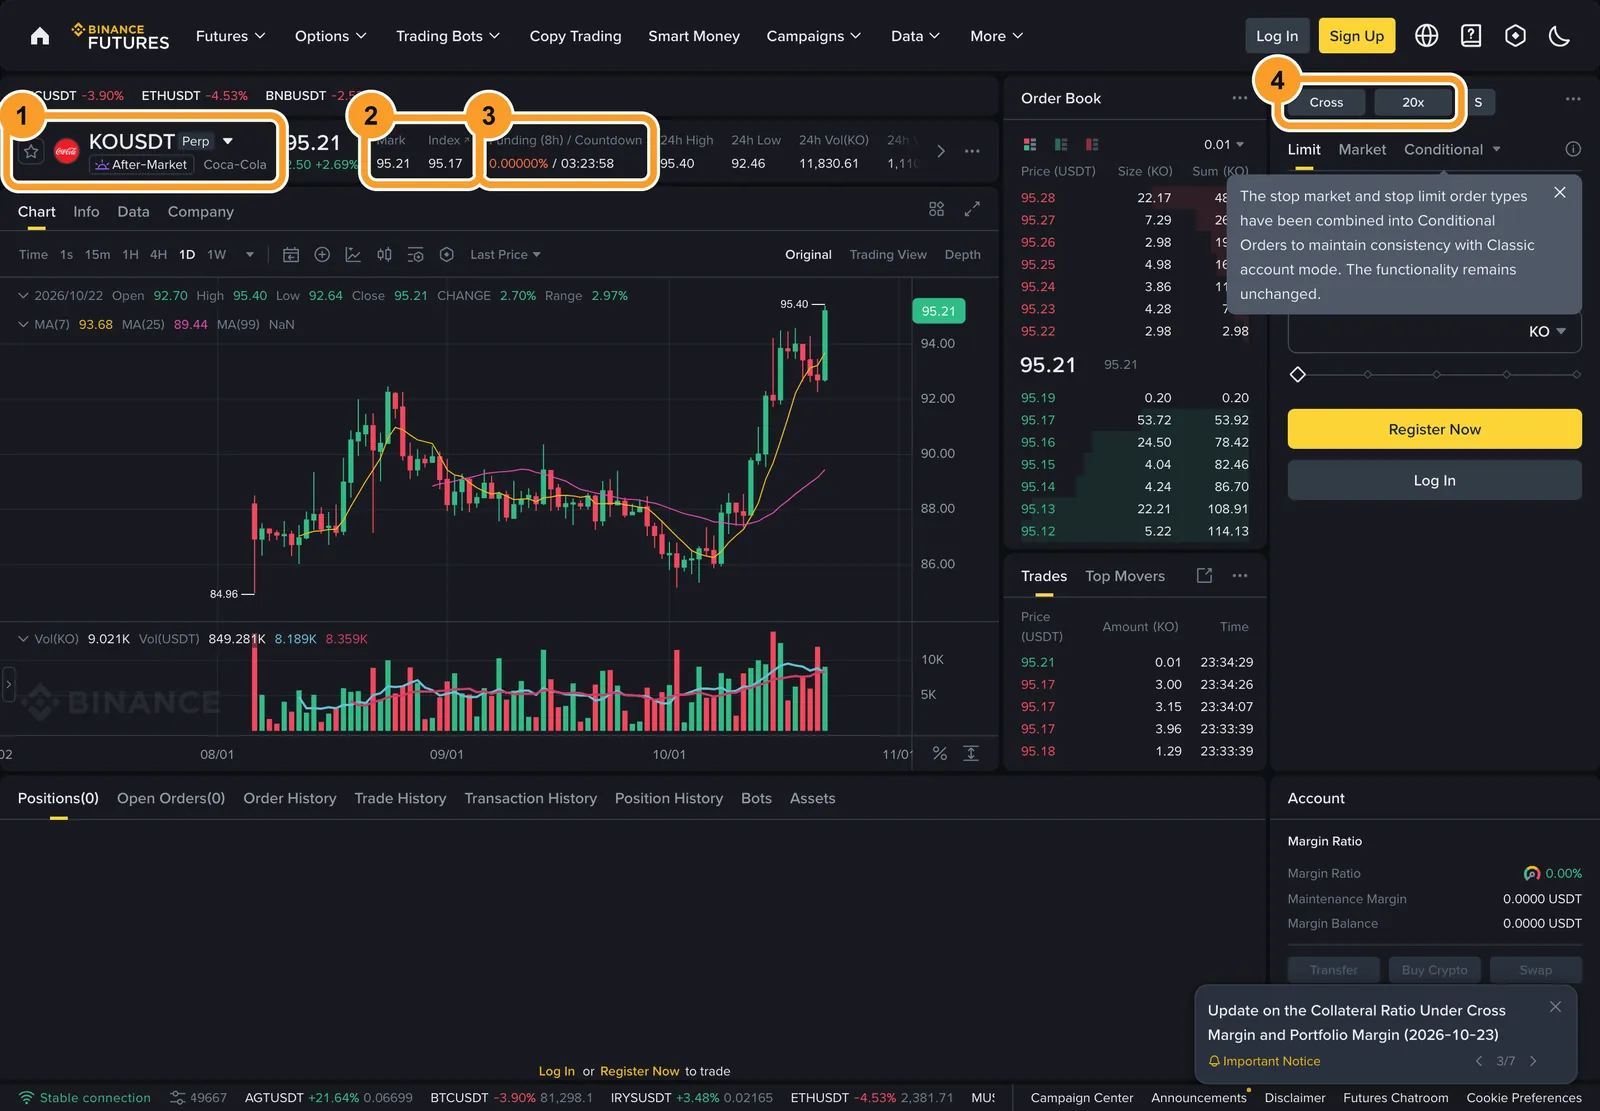Open the Position History tab

(x=669, y=799)
